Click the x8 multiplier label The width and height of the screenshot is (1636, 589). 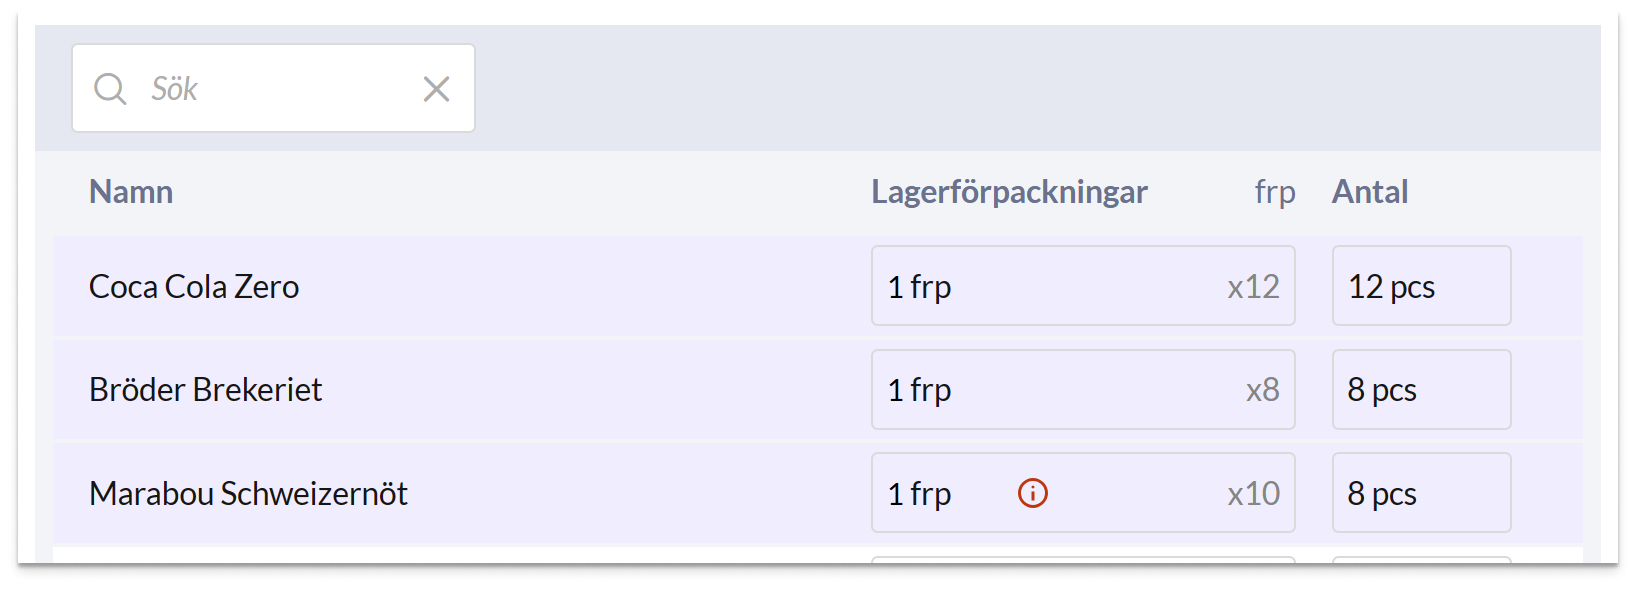(x=1262, y=390)
